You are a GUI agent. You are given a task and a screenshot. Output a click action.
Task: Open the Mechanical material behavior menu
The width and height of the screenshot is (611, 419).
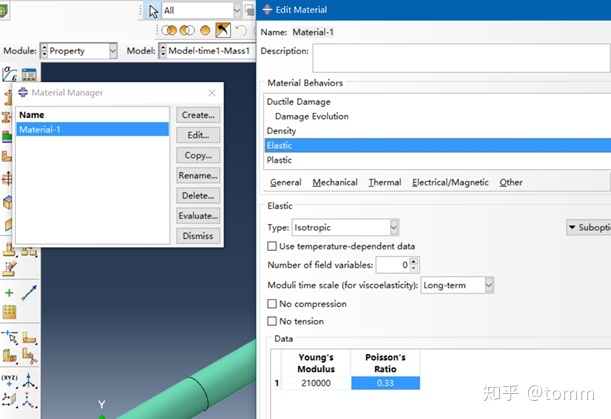coord(335,182)
